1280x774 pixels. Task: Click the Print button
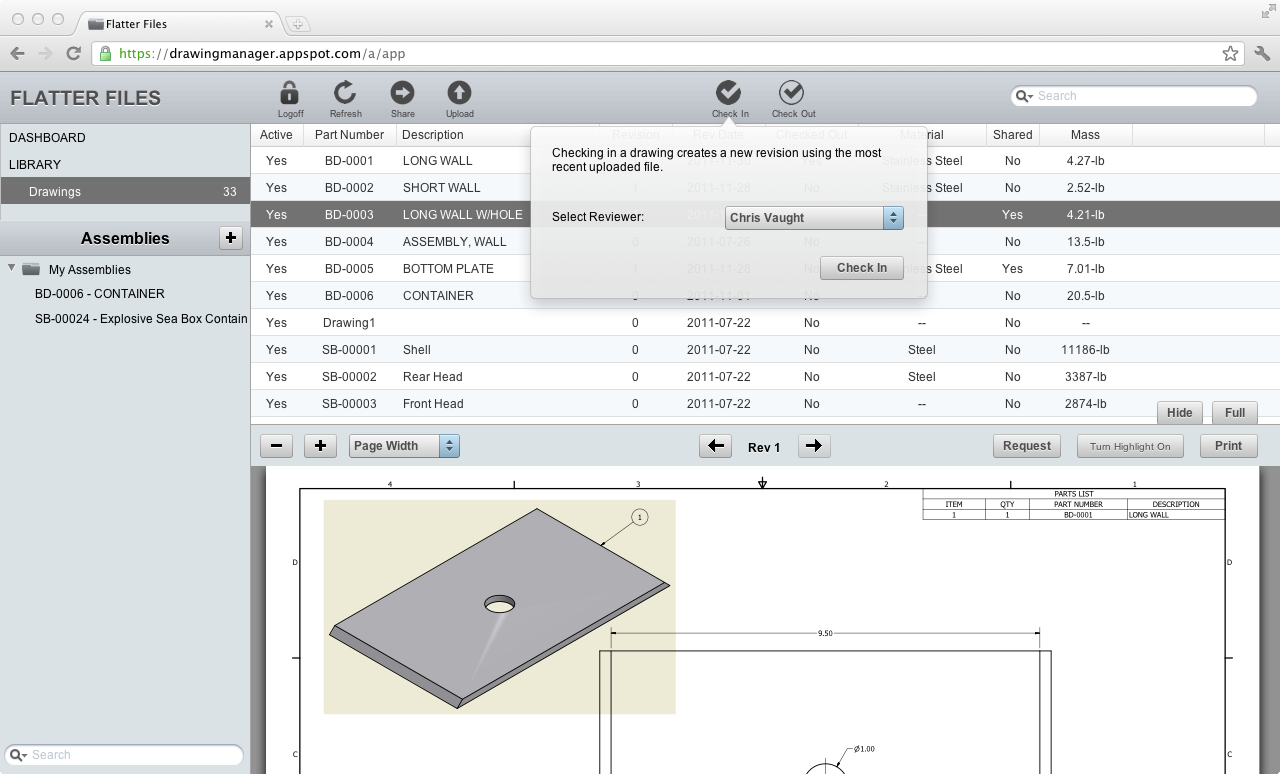pos(1229,446)
